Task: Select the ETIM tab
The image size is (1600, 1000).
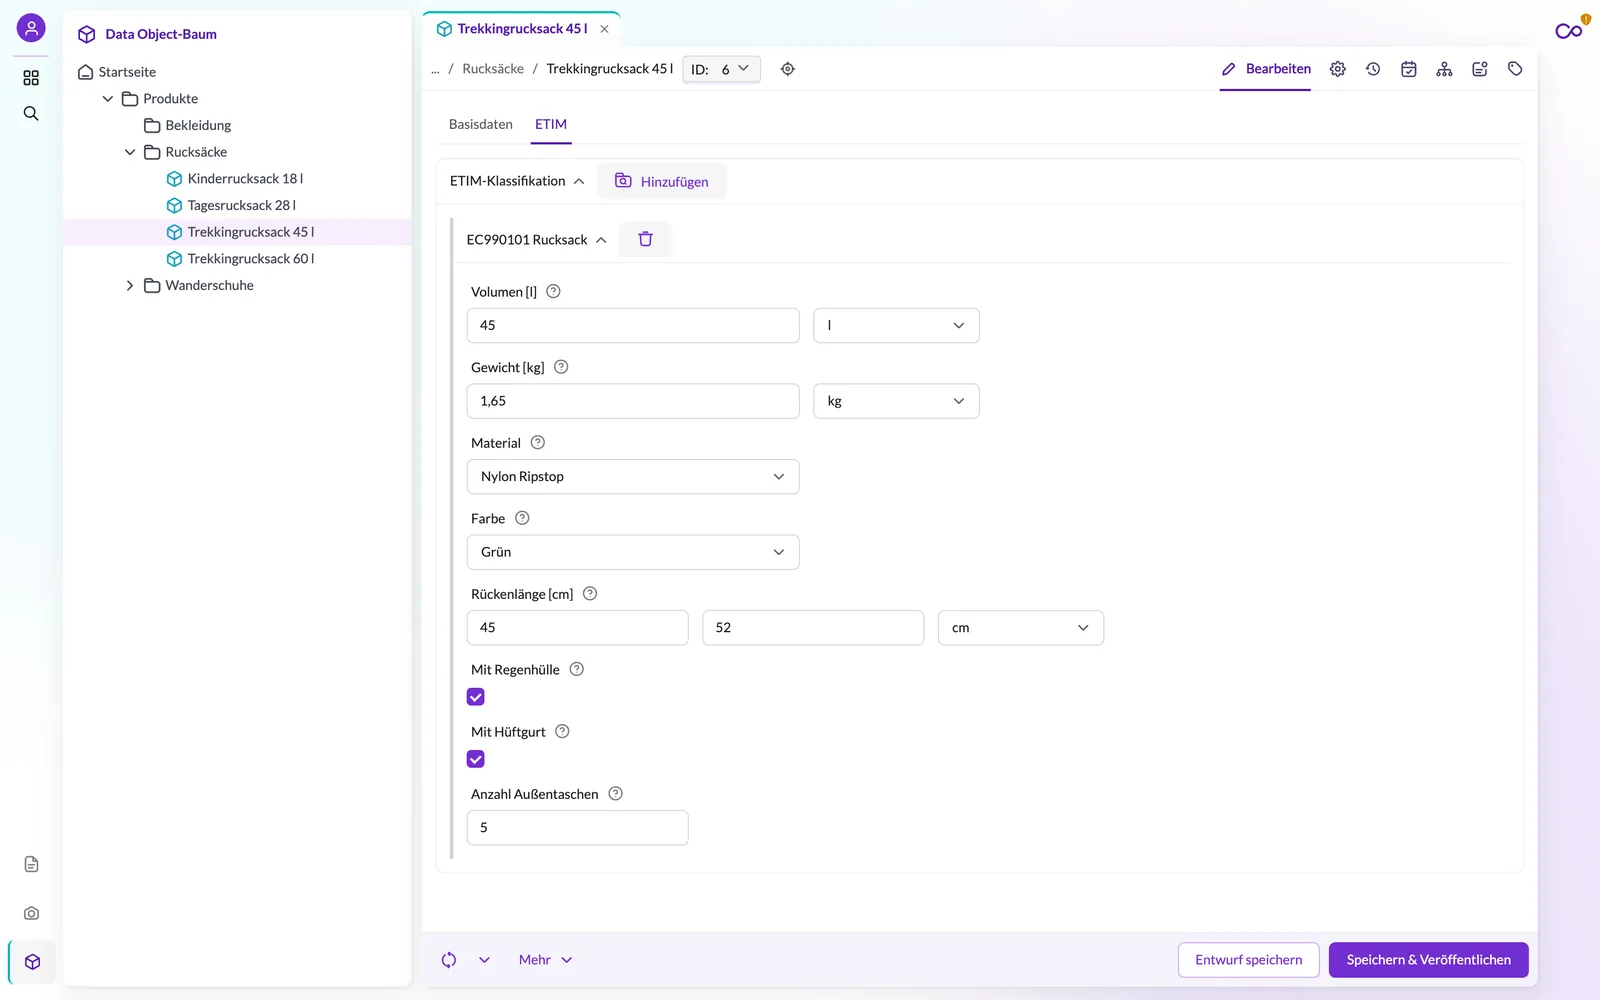Action: [551, 124]
